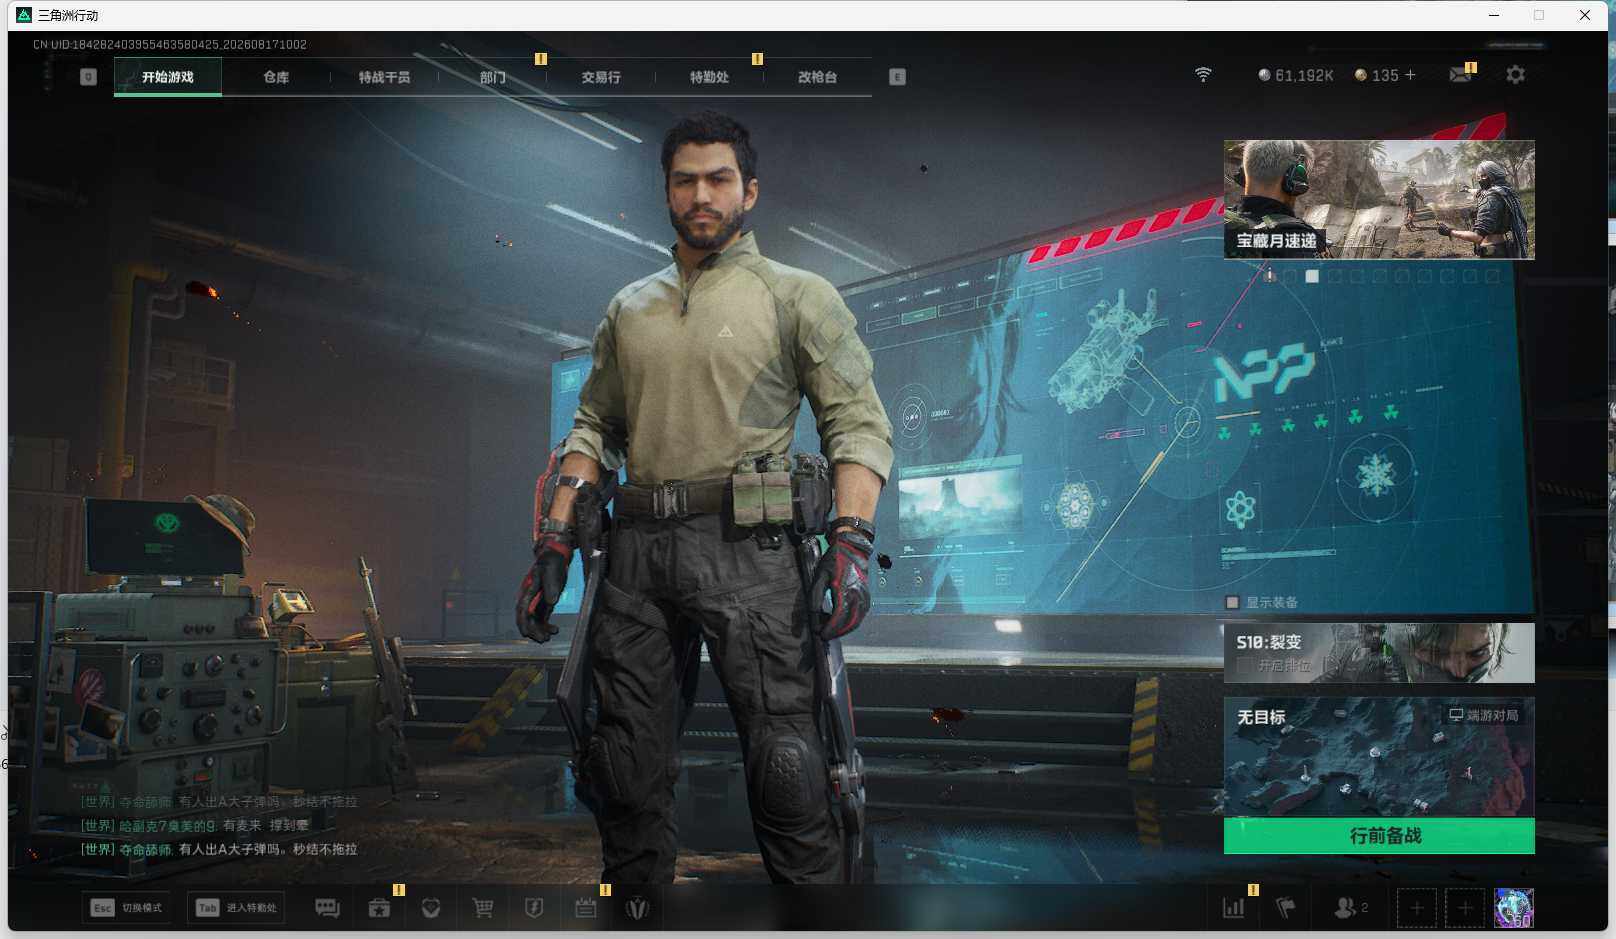Viewport: 1616px width, 939px height.
Task: Add teammate in the first empty squad slot
Action: pos(1416,908)
